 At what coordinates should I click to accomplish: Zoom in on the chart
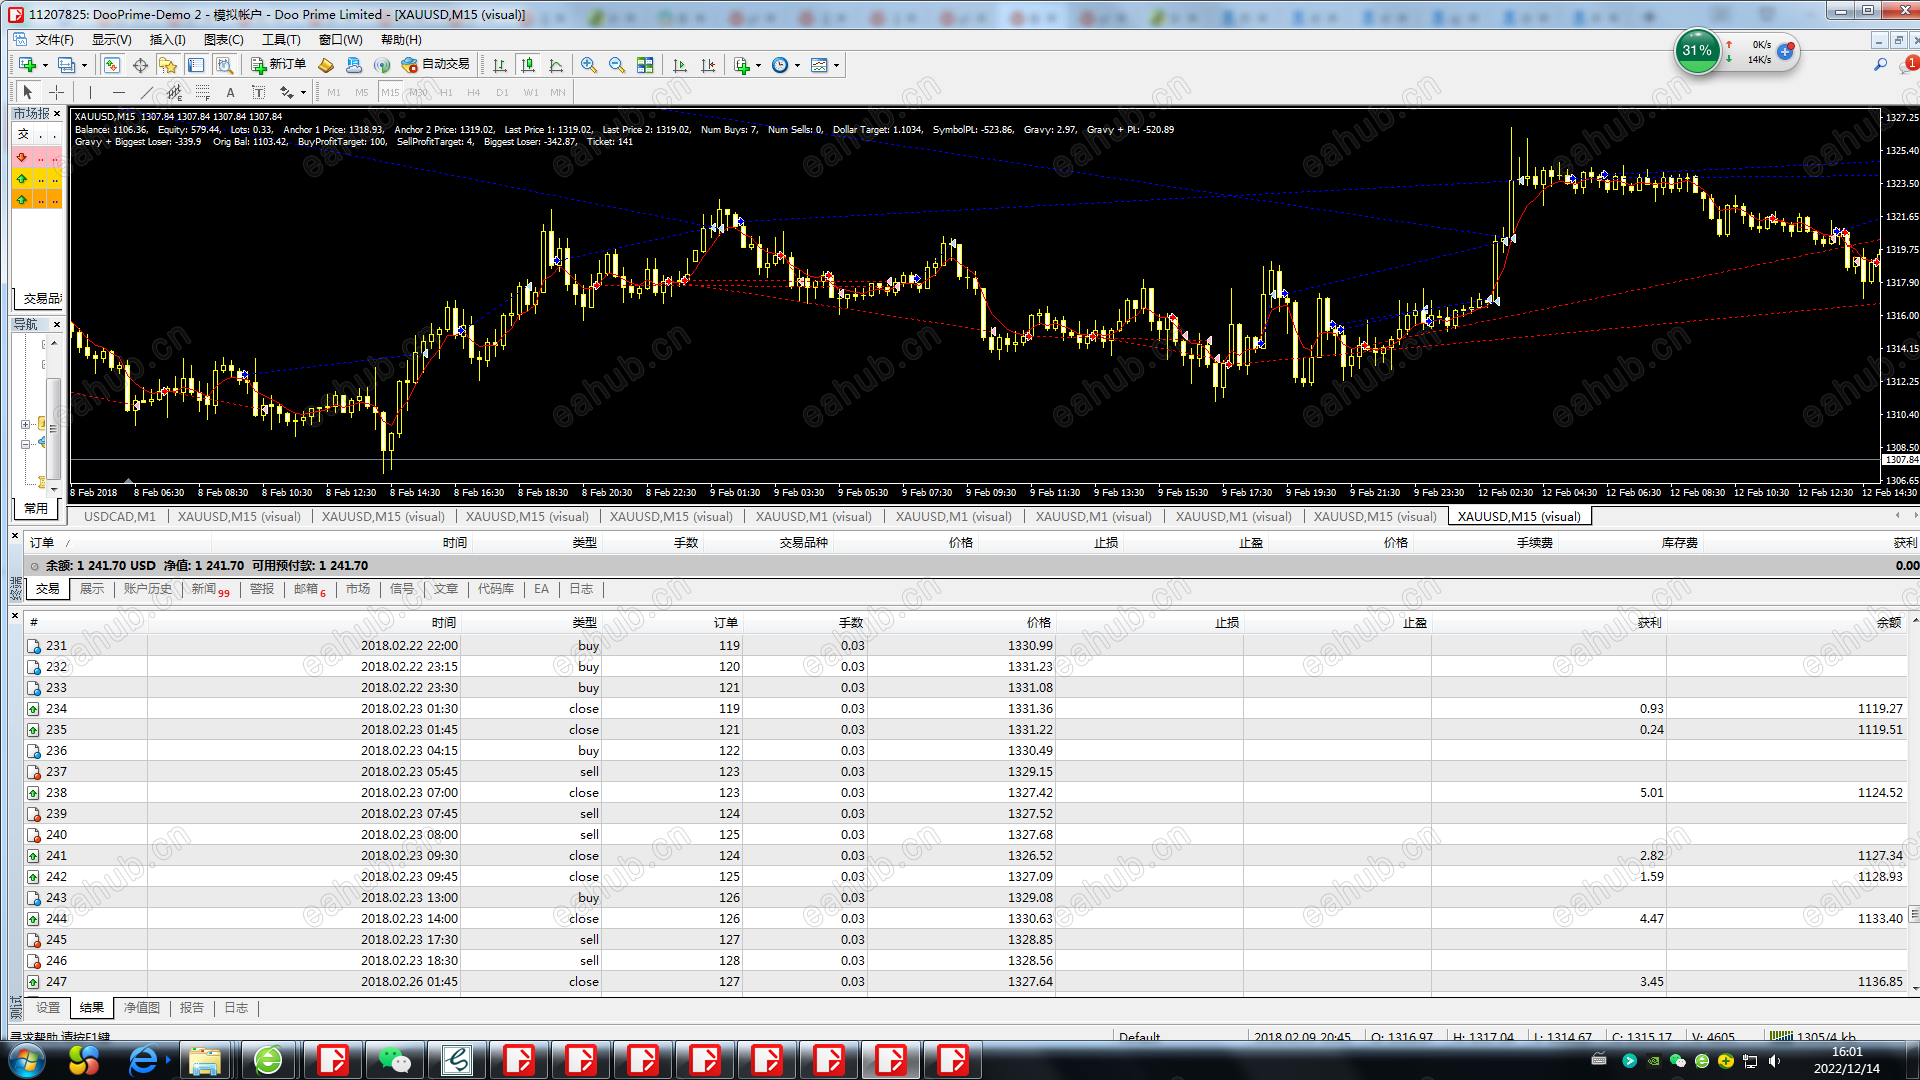pos(589,65)
